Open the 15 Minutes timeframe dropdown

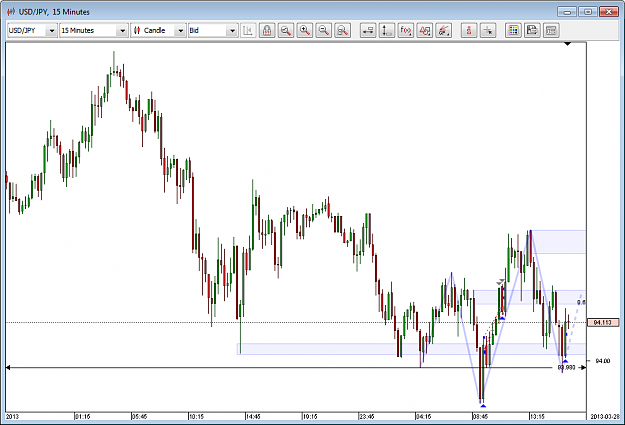[x=94, y=30]
